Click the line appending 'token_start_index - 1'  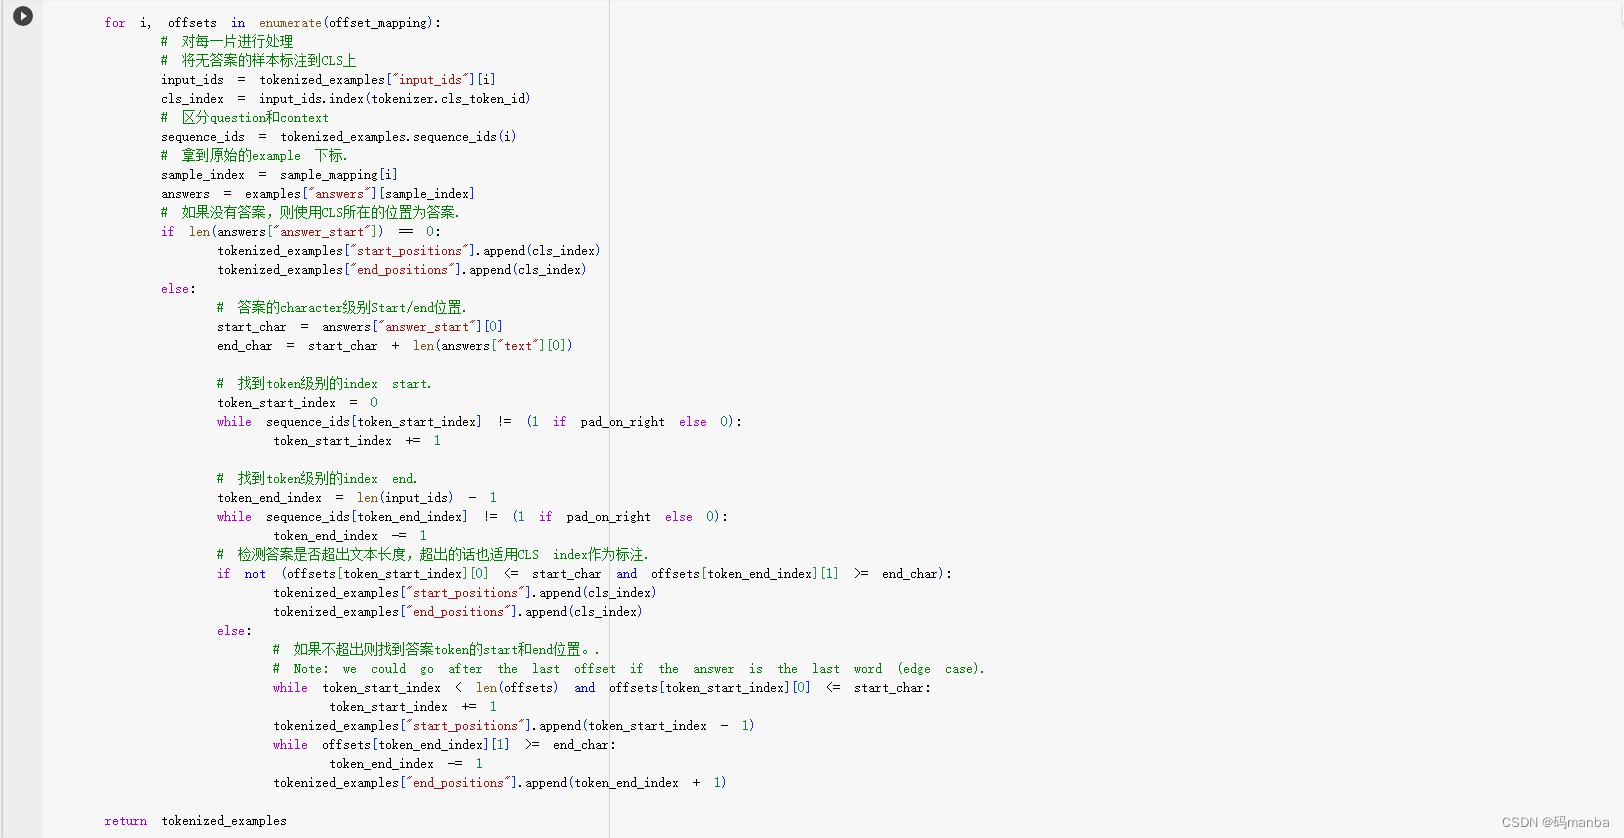tap(514, 726)
